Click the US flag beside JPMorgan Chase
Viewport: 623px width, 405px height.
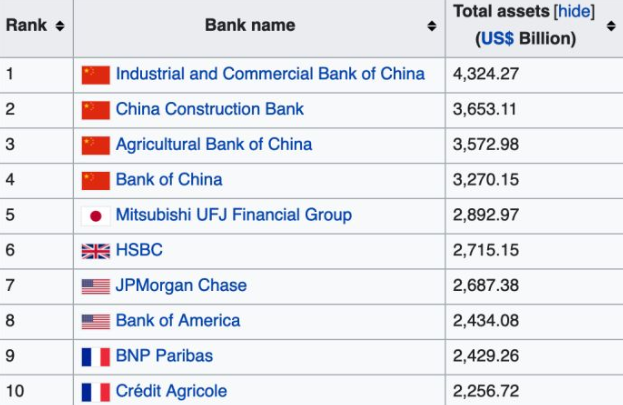(95, 287)
